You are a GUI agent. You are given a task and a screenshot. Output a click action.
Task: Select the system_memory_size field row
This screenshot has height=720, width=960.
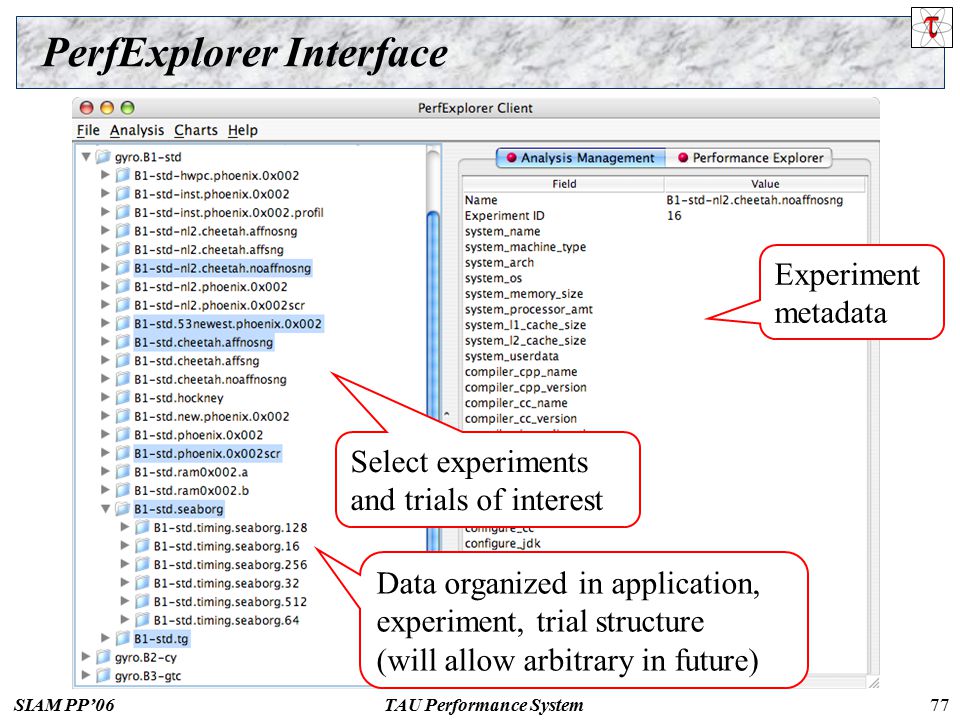pos(664,294)
